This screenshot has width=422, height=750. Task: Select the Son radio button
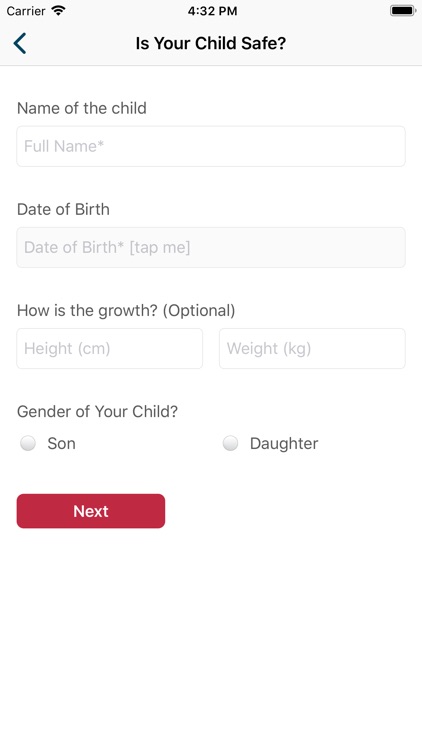tap(28, 443)
